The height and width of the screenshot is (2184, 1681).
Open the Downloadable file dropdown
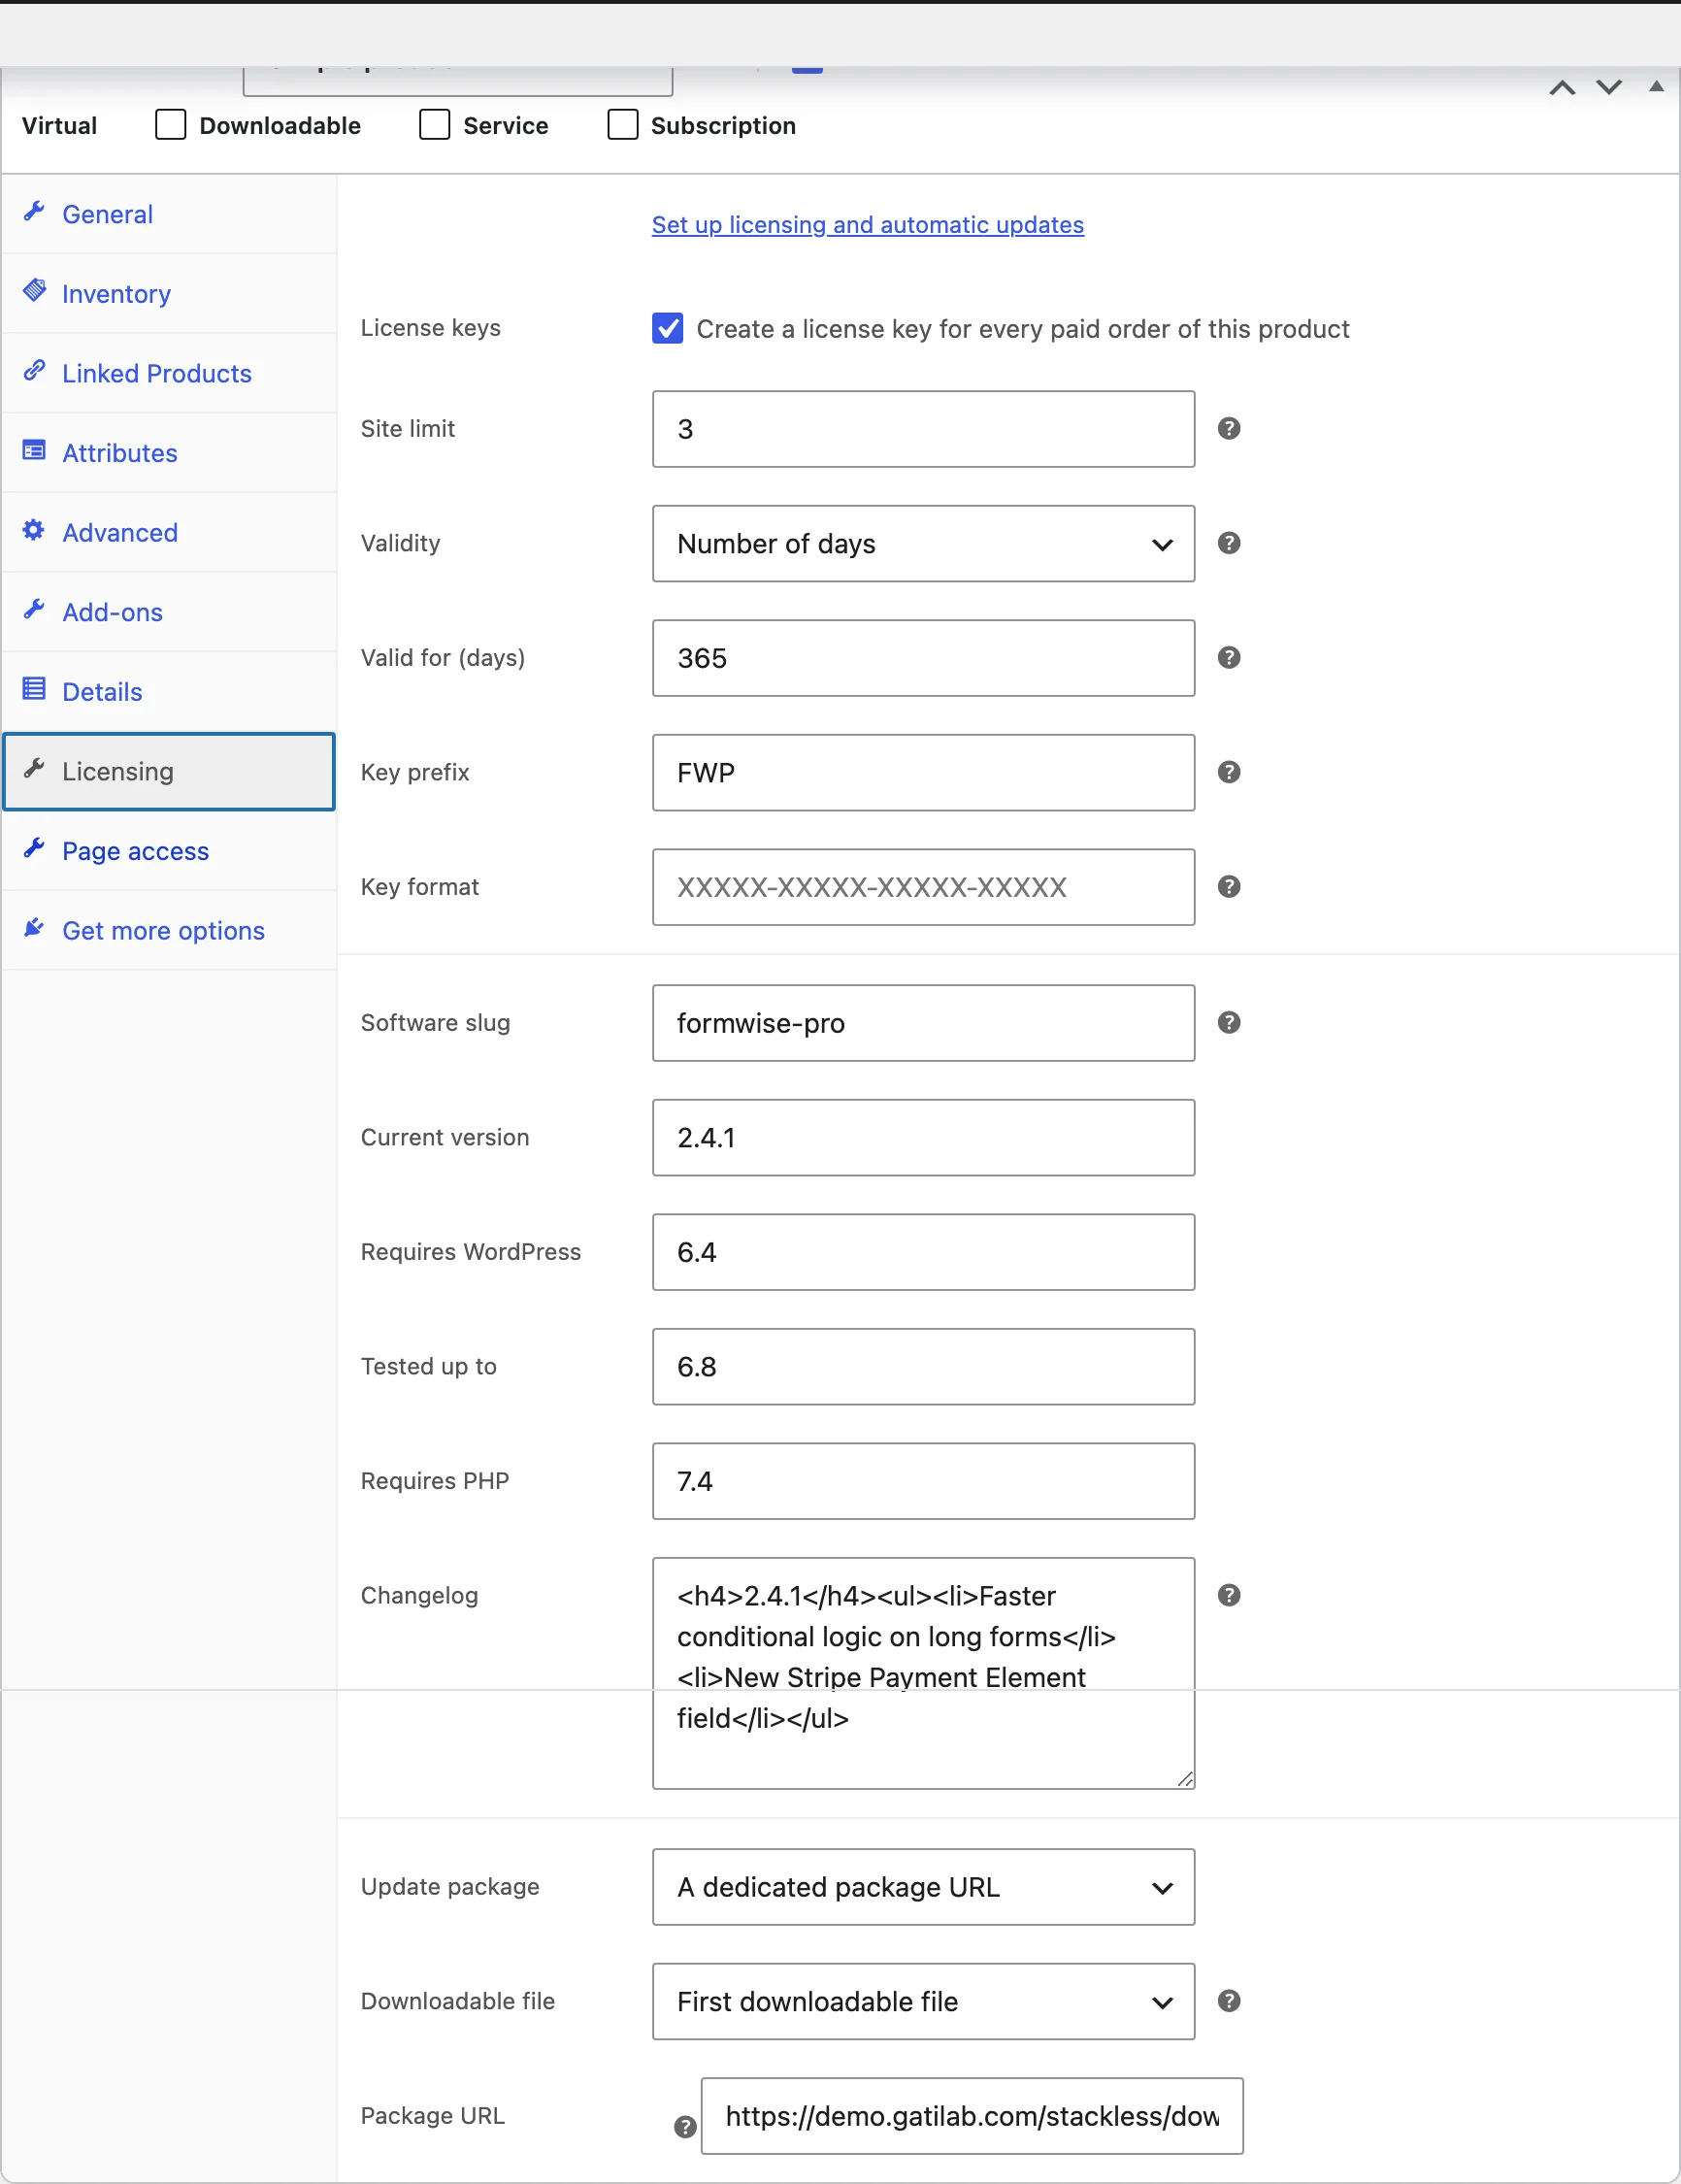point(923,2002)
